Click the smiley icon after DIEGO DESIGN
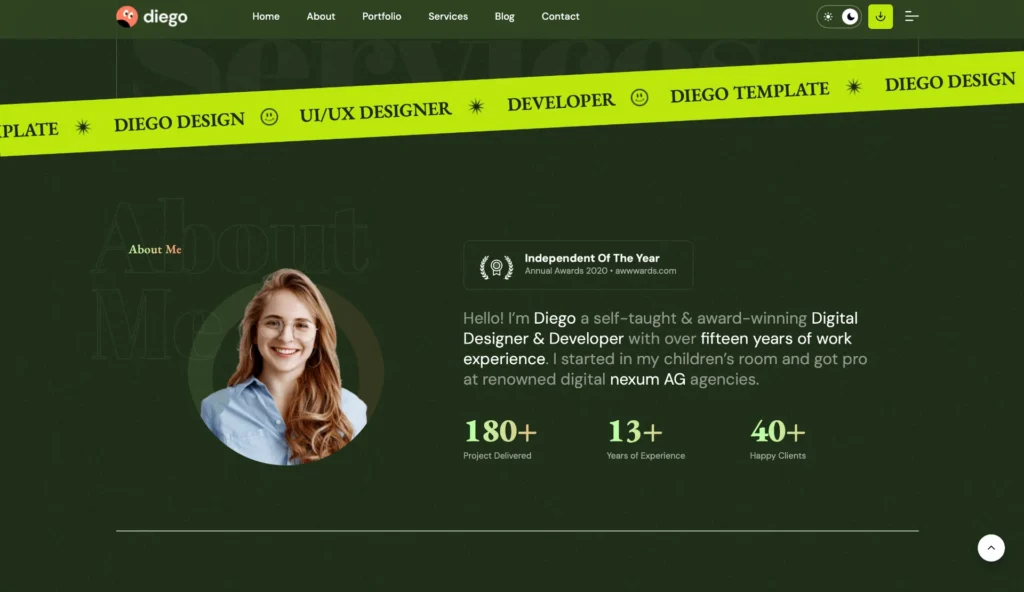This screenshot has width=1024, height=592. click(269, 117)
